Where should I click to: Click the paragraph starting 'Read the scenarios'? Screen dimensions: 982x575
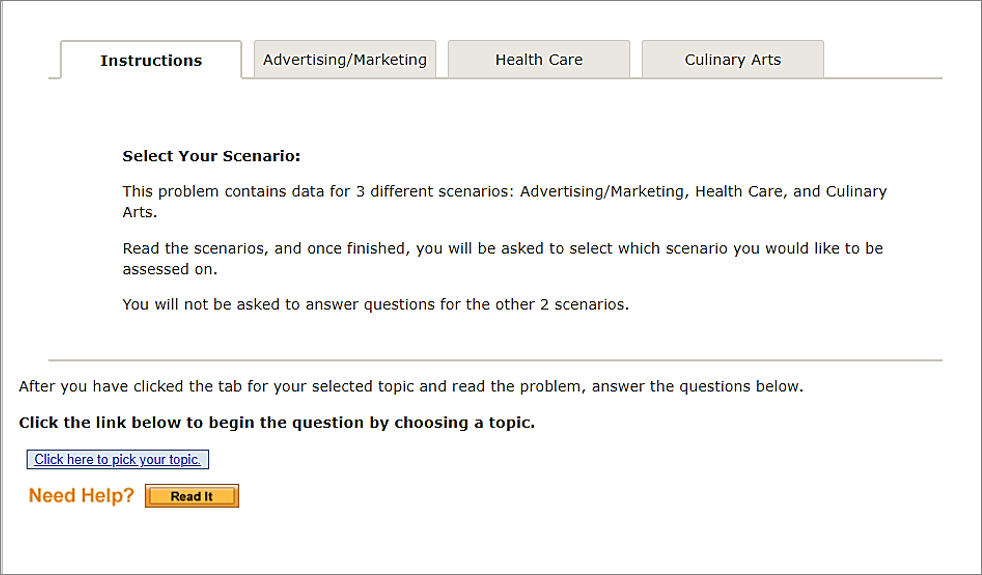pyautogui.click(x=400, y=248)
